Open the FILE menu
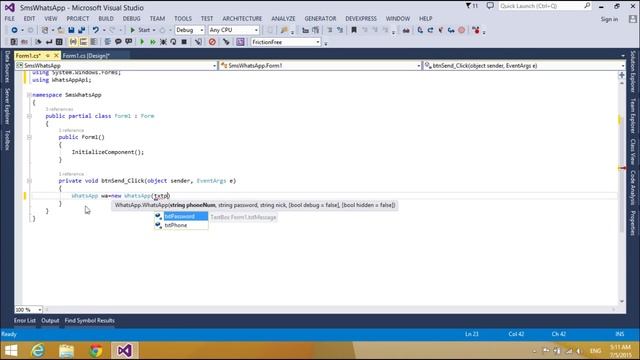This screenshot has height=360, width=640. tap(10, 19)
